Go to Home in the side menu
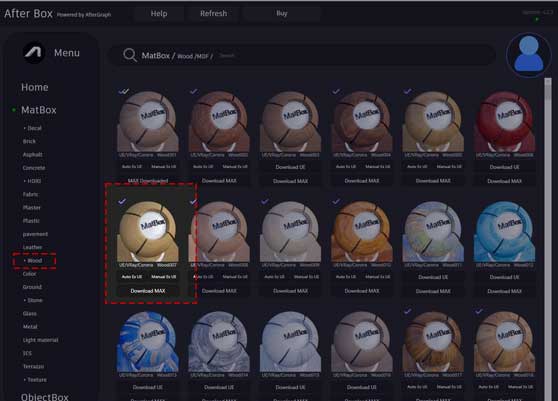This screenshot has width=558, height=401. pos(35,87)
